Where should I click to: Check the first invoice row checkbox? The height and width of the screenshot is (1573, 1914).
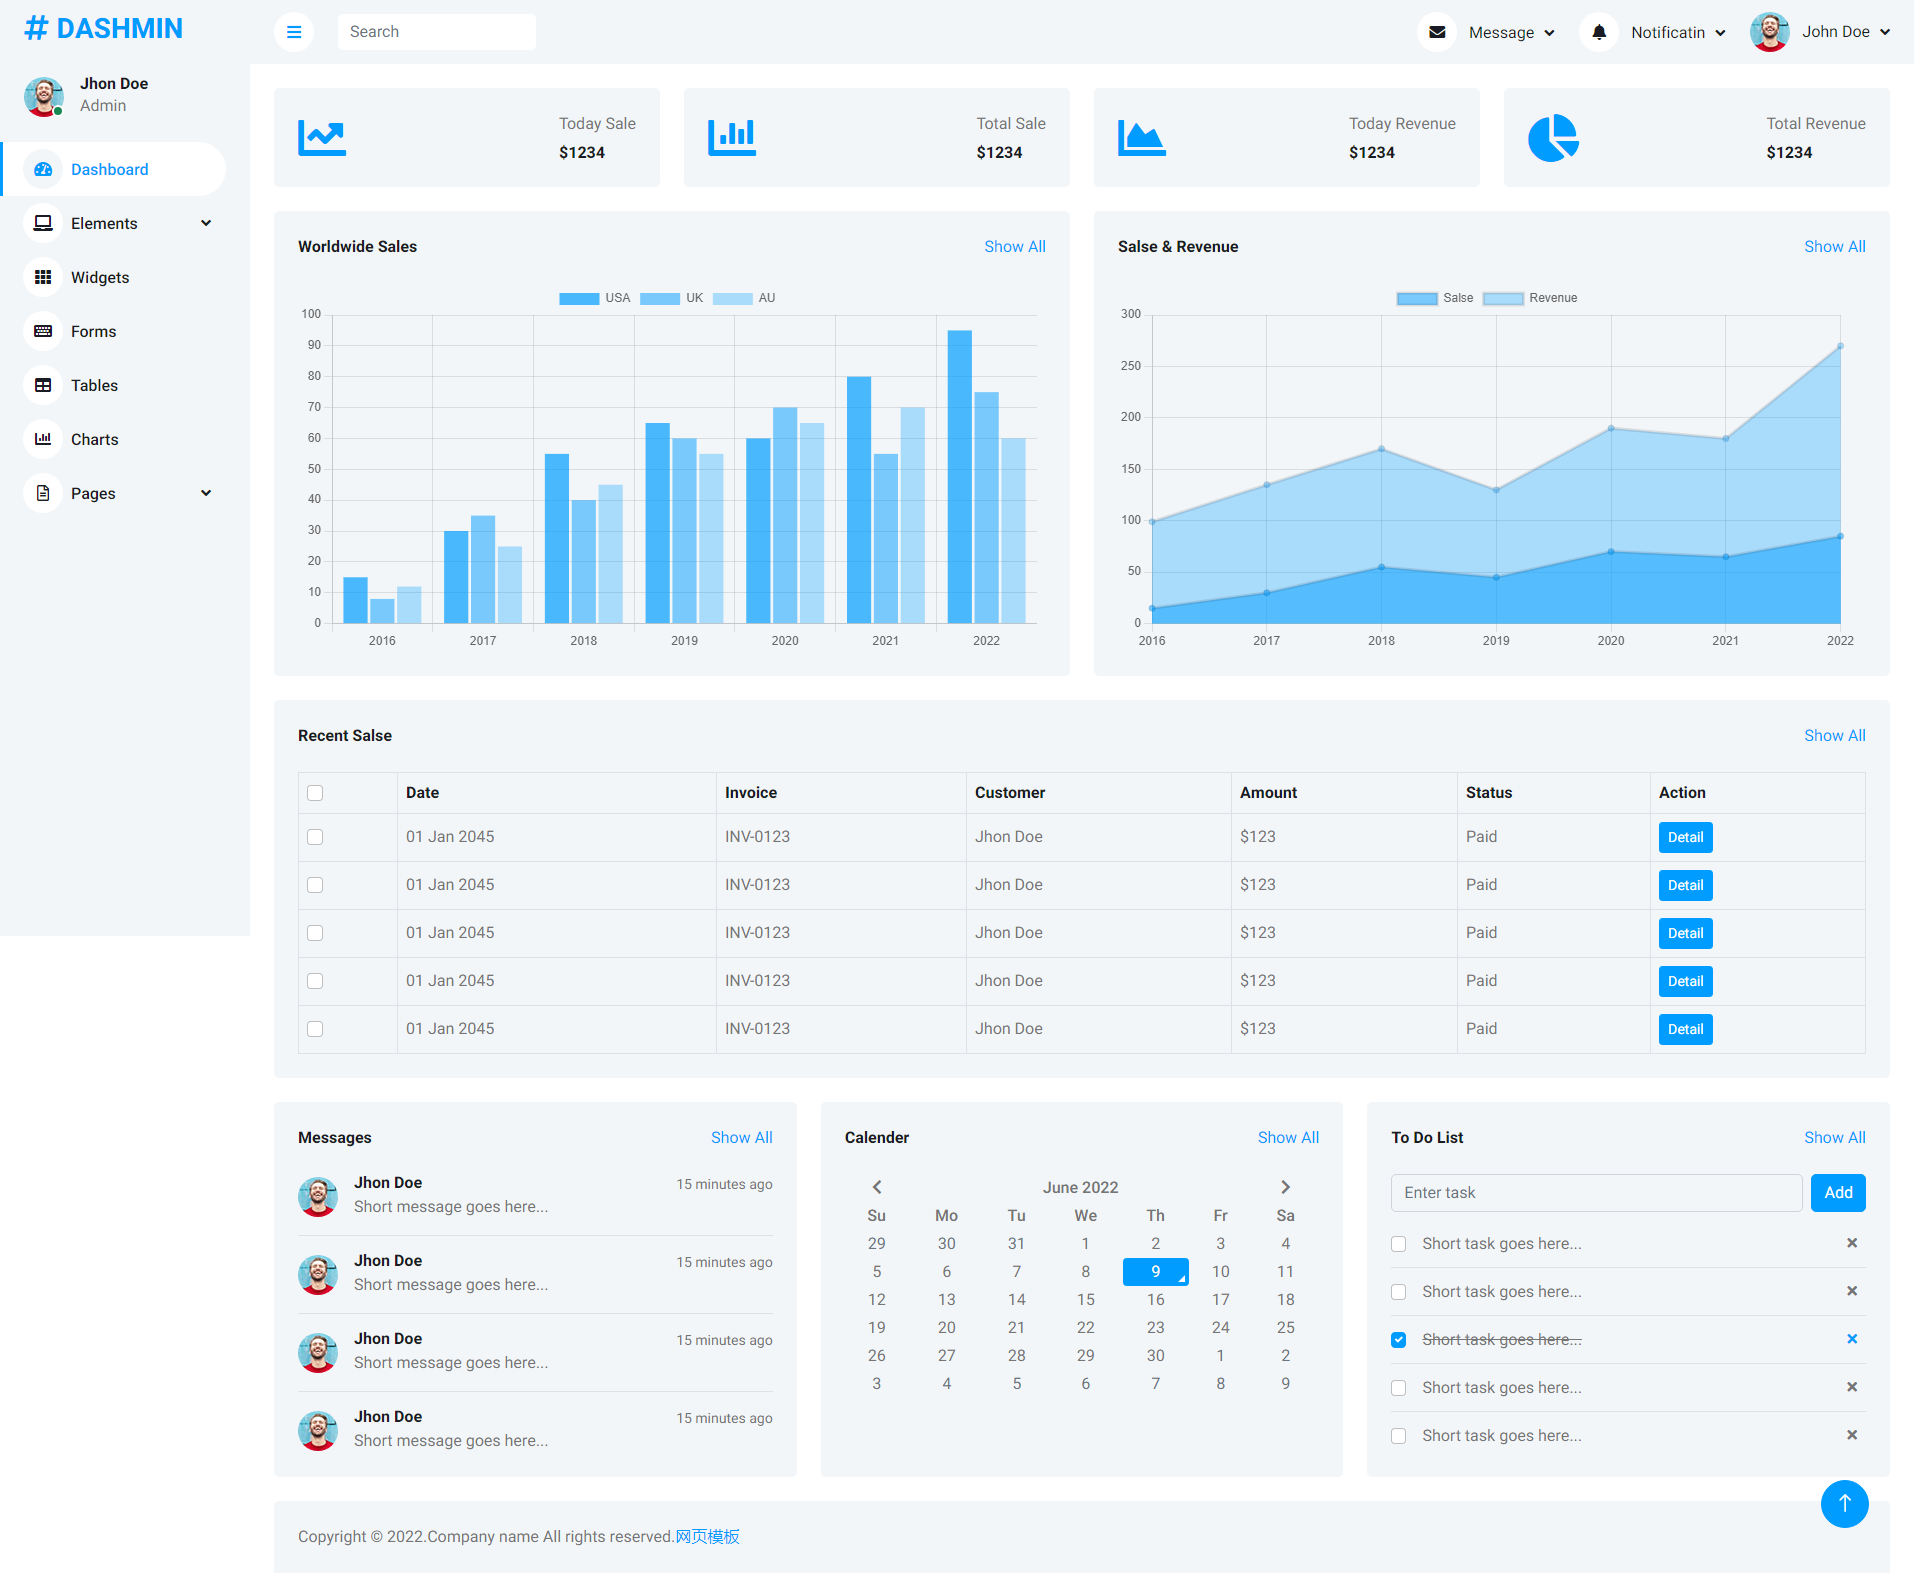315,837
